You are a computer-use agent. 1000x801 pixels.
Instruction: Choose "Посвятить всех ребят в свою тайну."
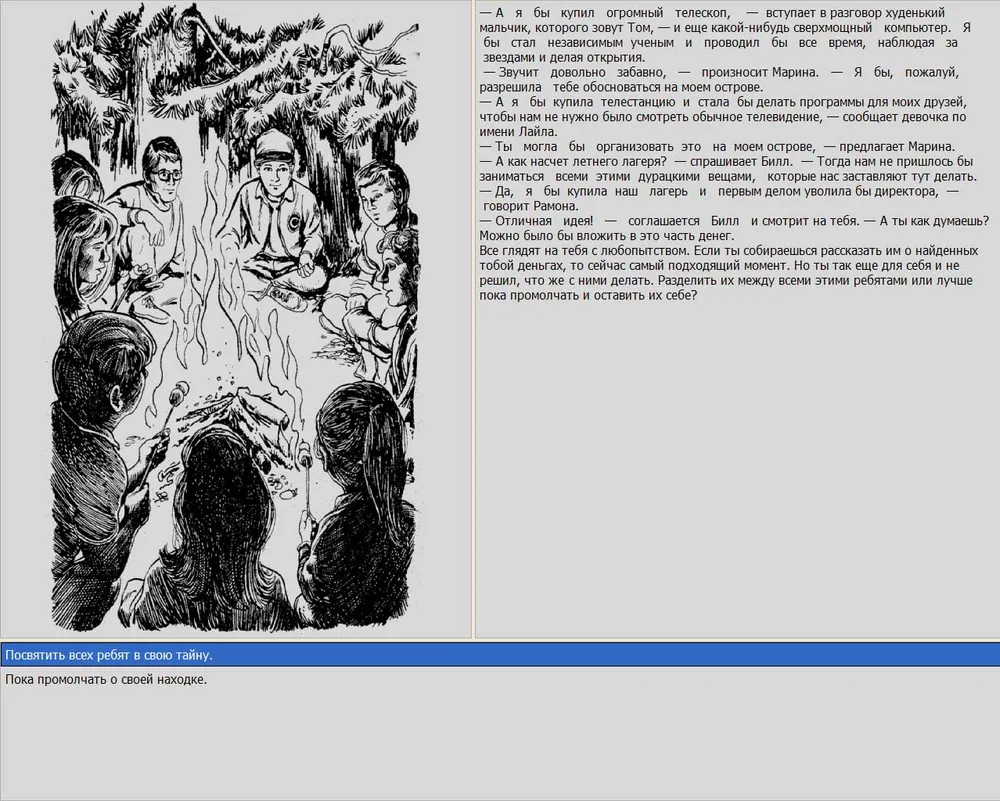click(x=500, y=655)
